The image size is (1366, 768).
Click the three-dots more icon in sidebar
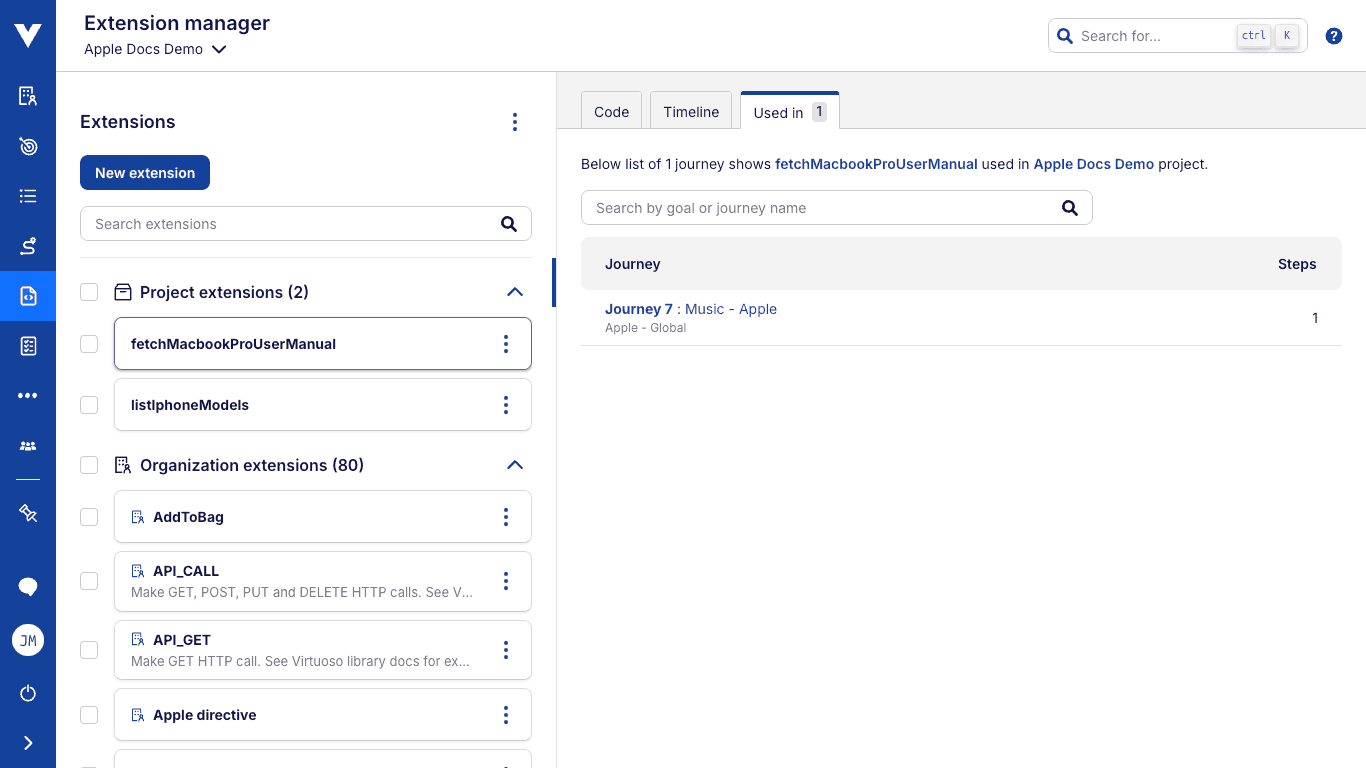(x=28, y=396)
